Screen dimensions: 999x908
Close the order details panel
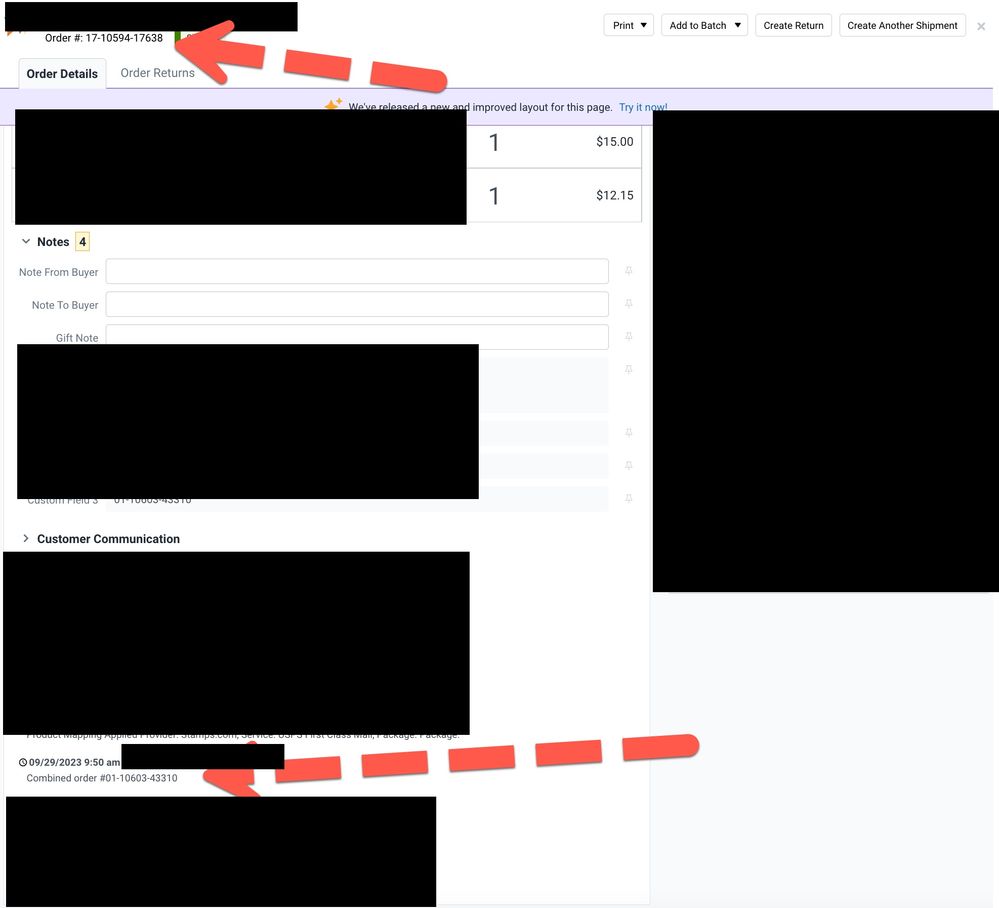click(981, 27)
